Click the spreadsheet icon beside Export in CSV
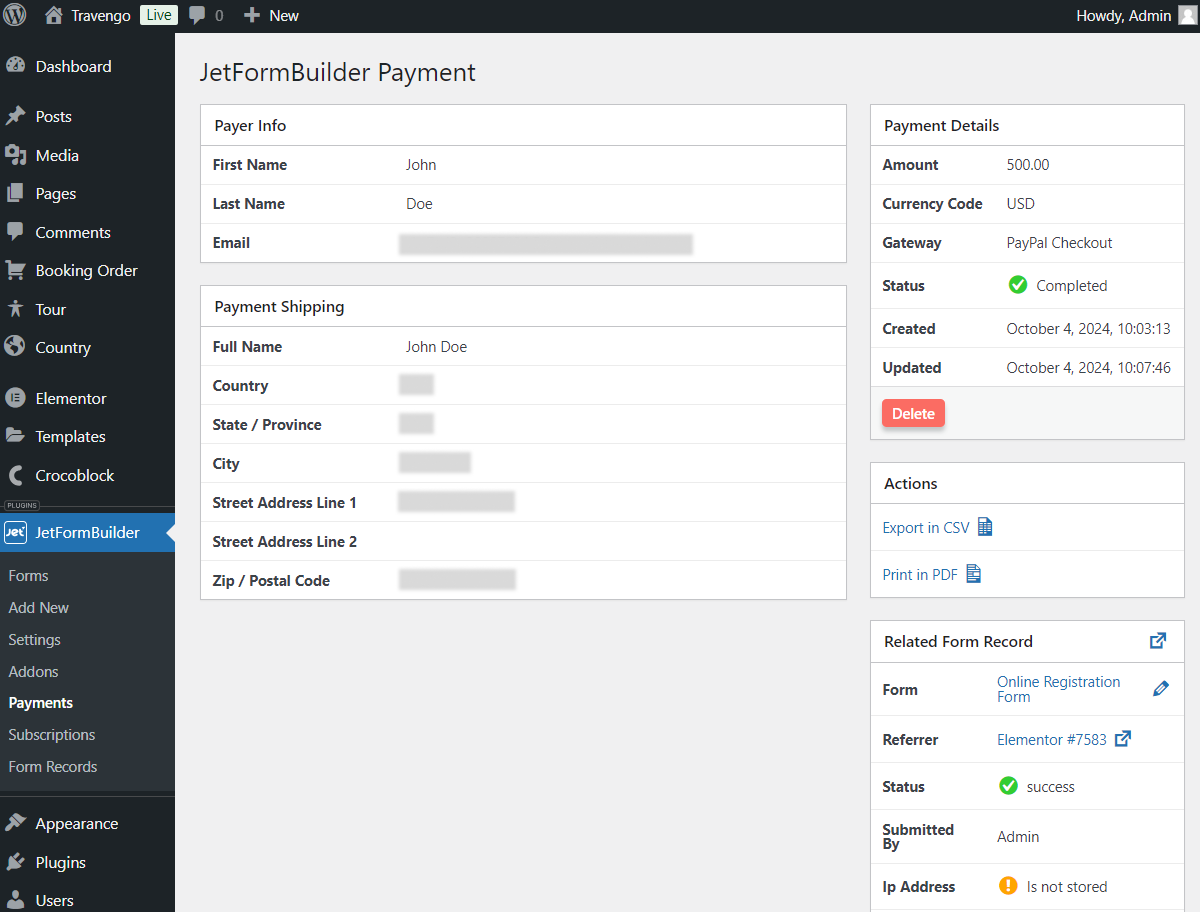 click(x=985, y=527)
